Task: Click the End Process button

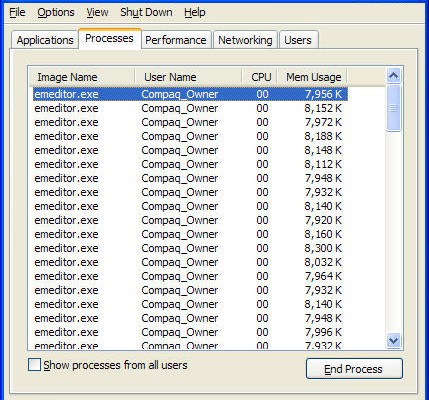Action: 354,369
